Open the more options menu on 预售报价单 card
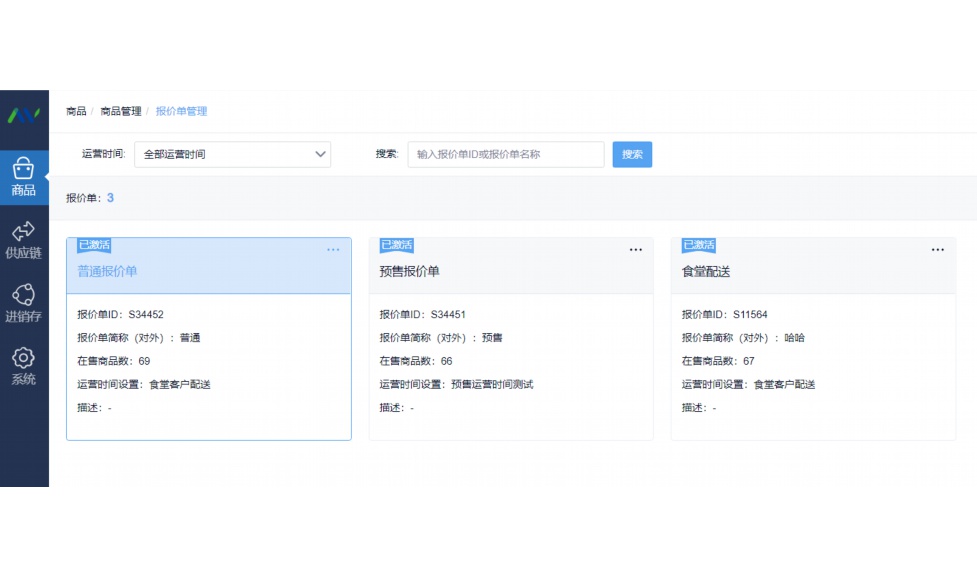Image resolution: width=977 pixels, height=577 pixels. pos(637,250)
